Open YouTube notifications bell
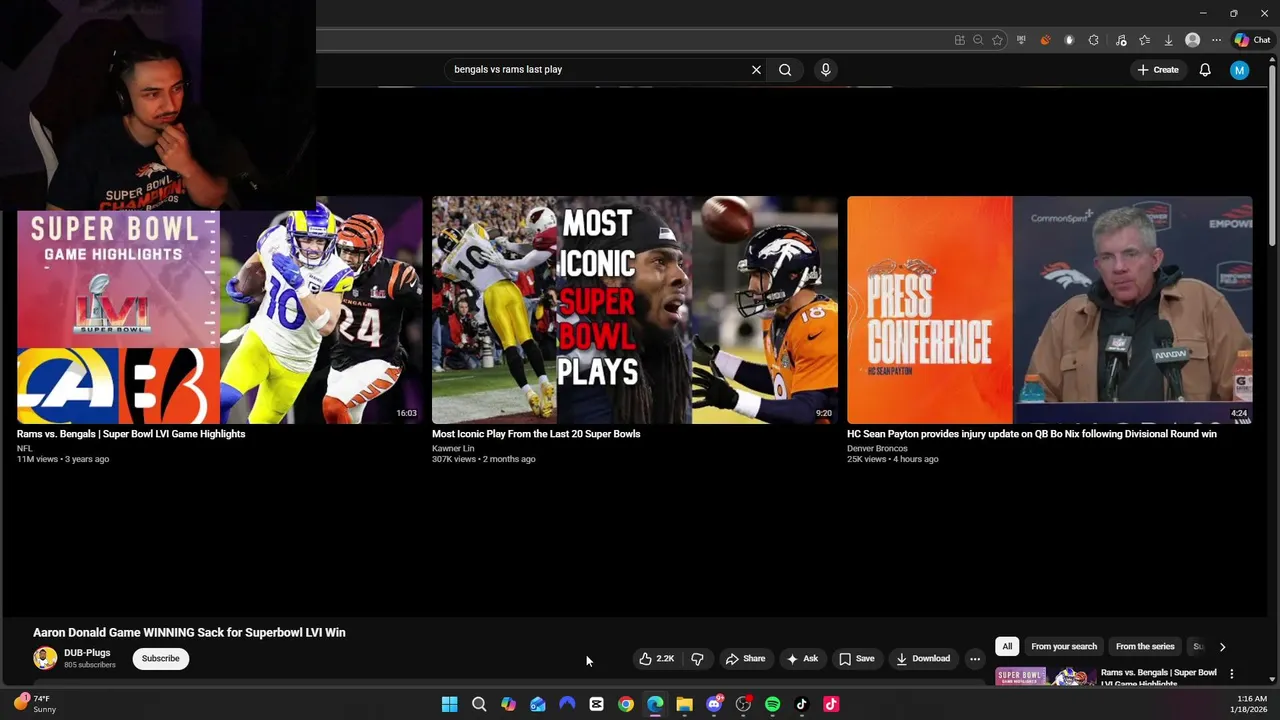 click(1205, 70)
